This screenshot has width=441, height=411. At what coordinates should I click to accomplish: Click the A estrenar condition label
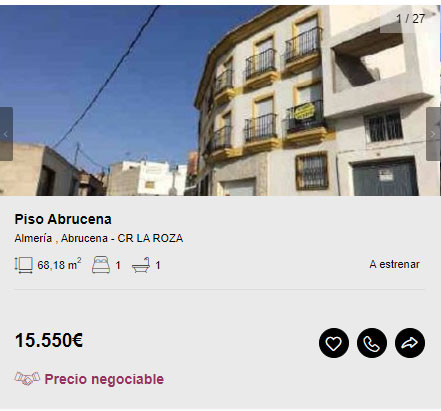(x=394, y=264)
